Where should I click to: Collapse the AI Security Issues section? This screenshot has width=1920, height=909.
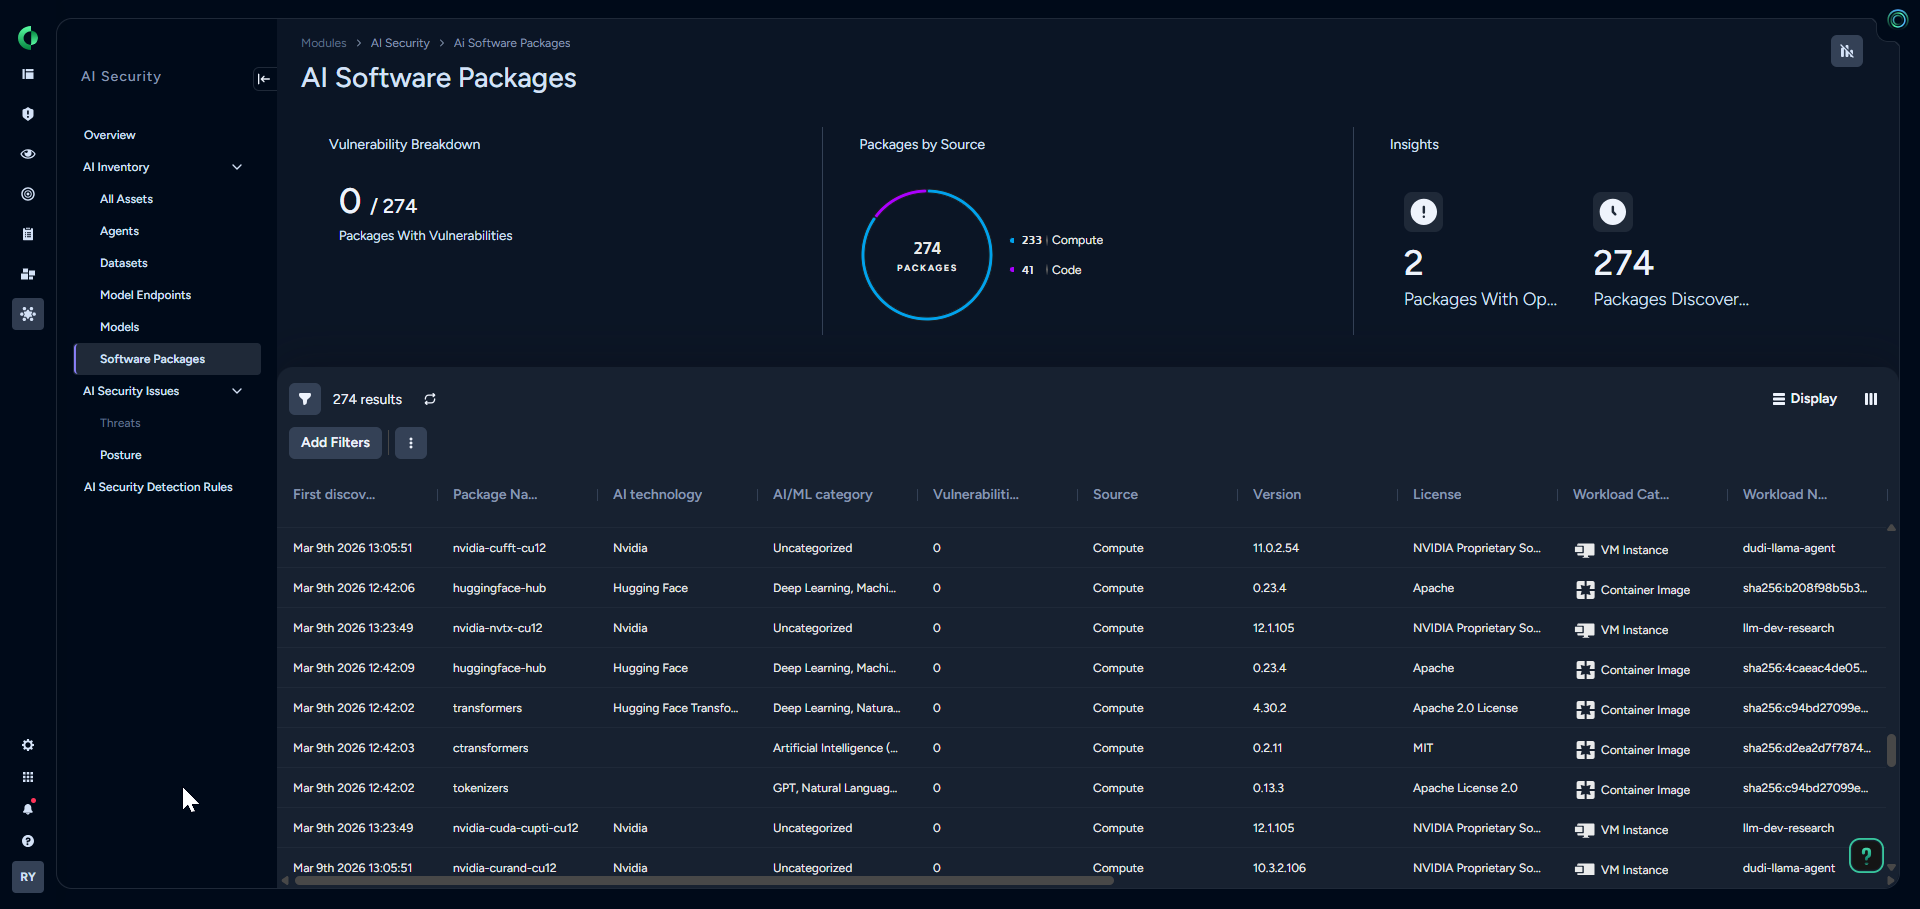click(237, 391)
